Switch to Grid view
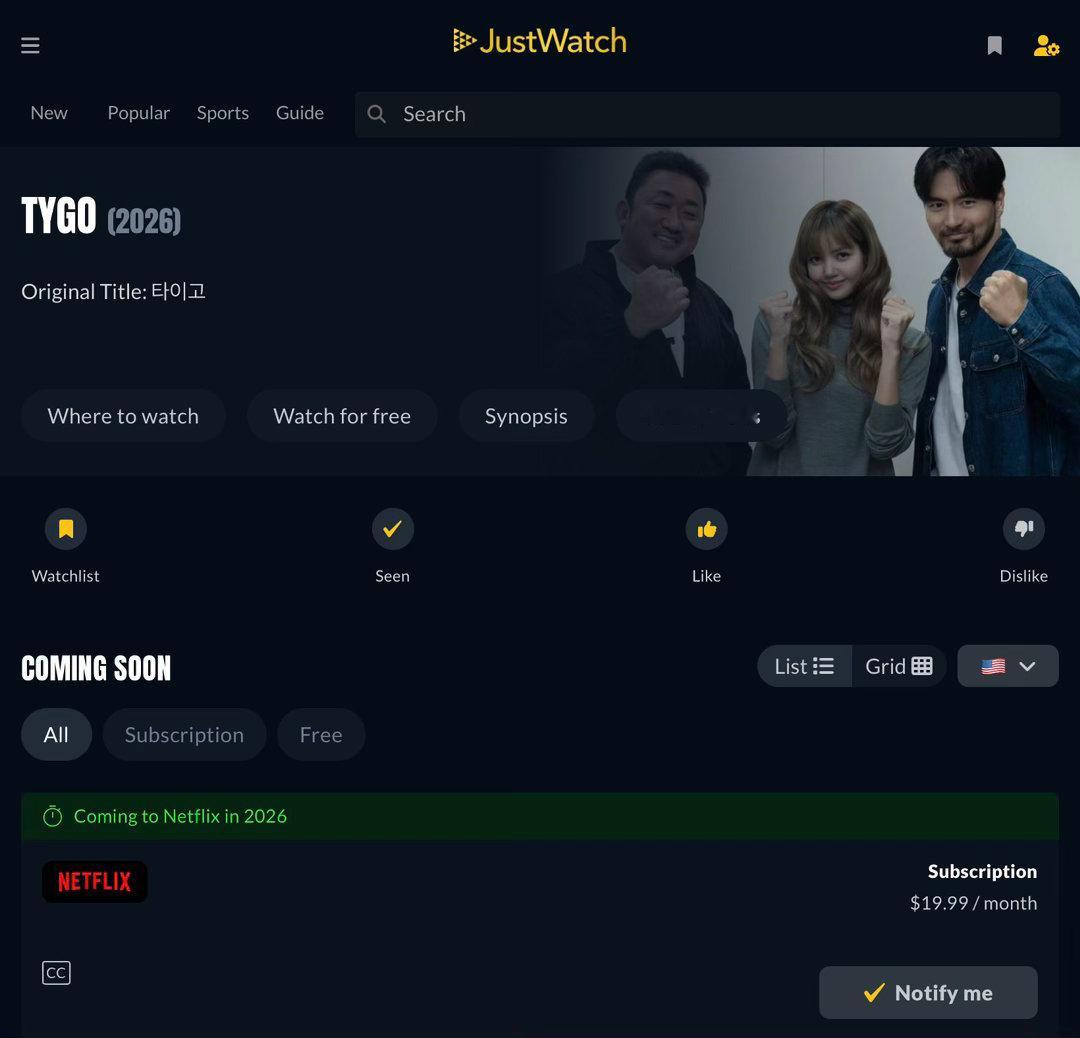 (899, 666)
